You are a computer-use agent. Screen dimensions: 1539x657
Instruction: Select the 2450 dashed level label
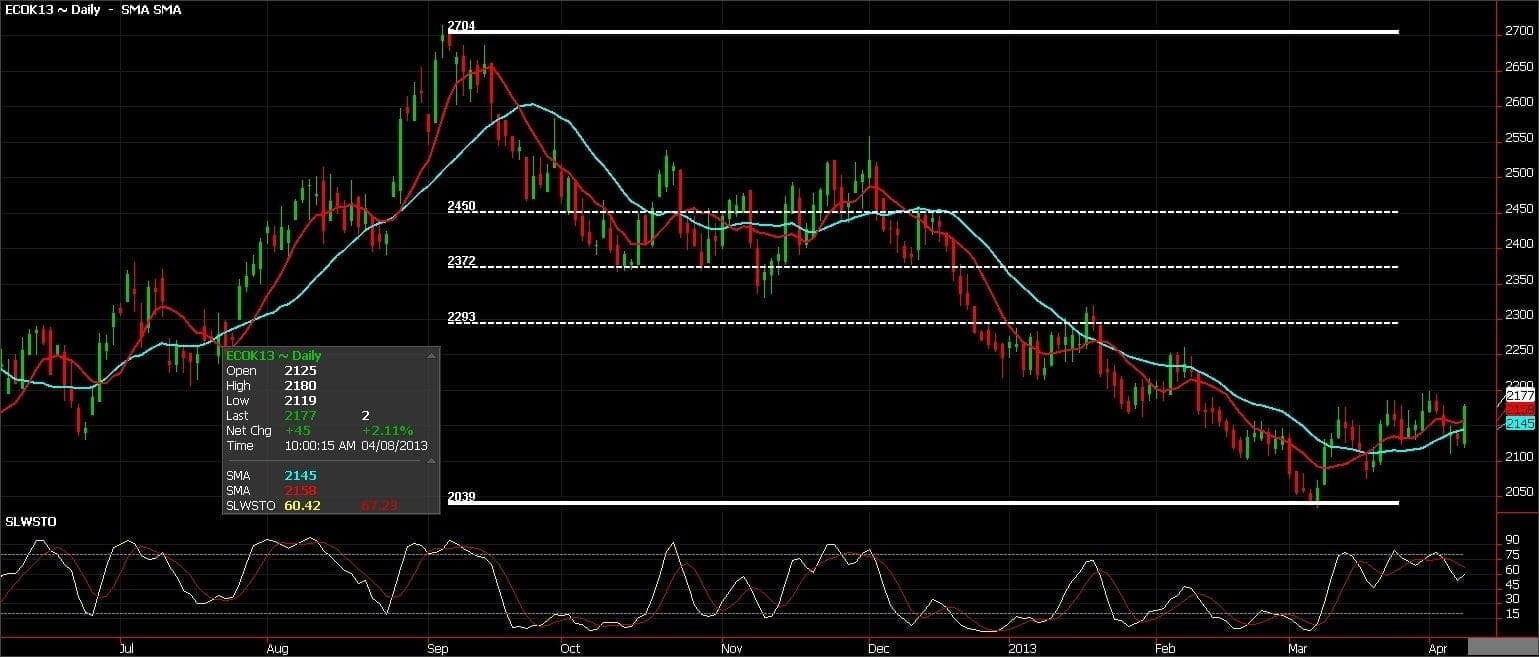(461, 206)
